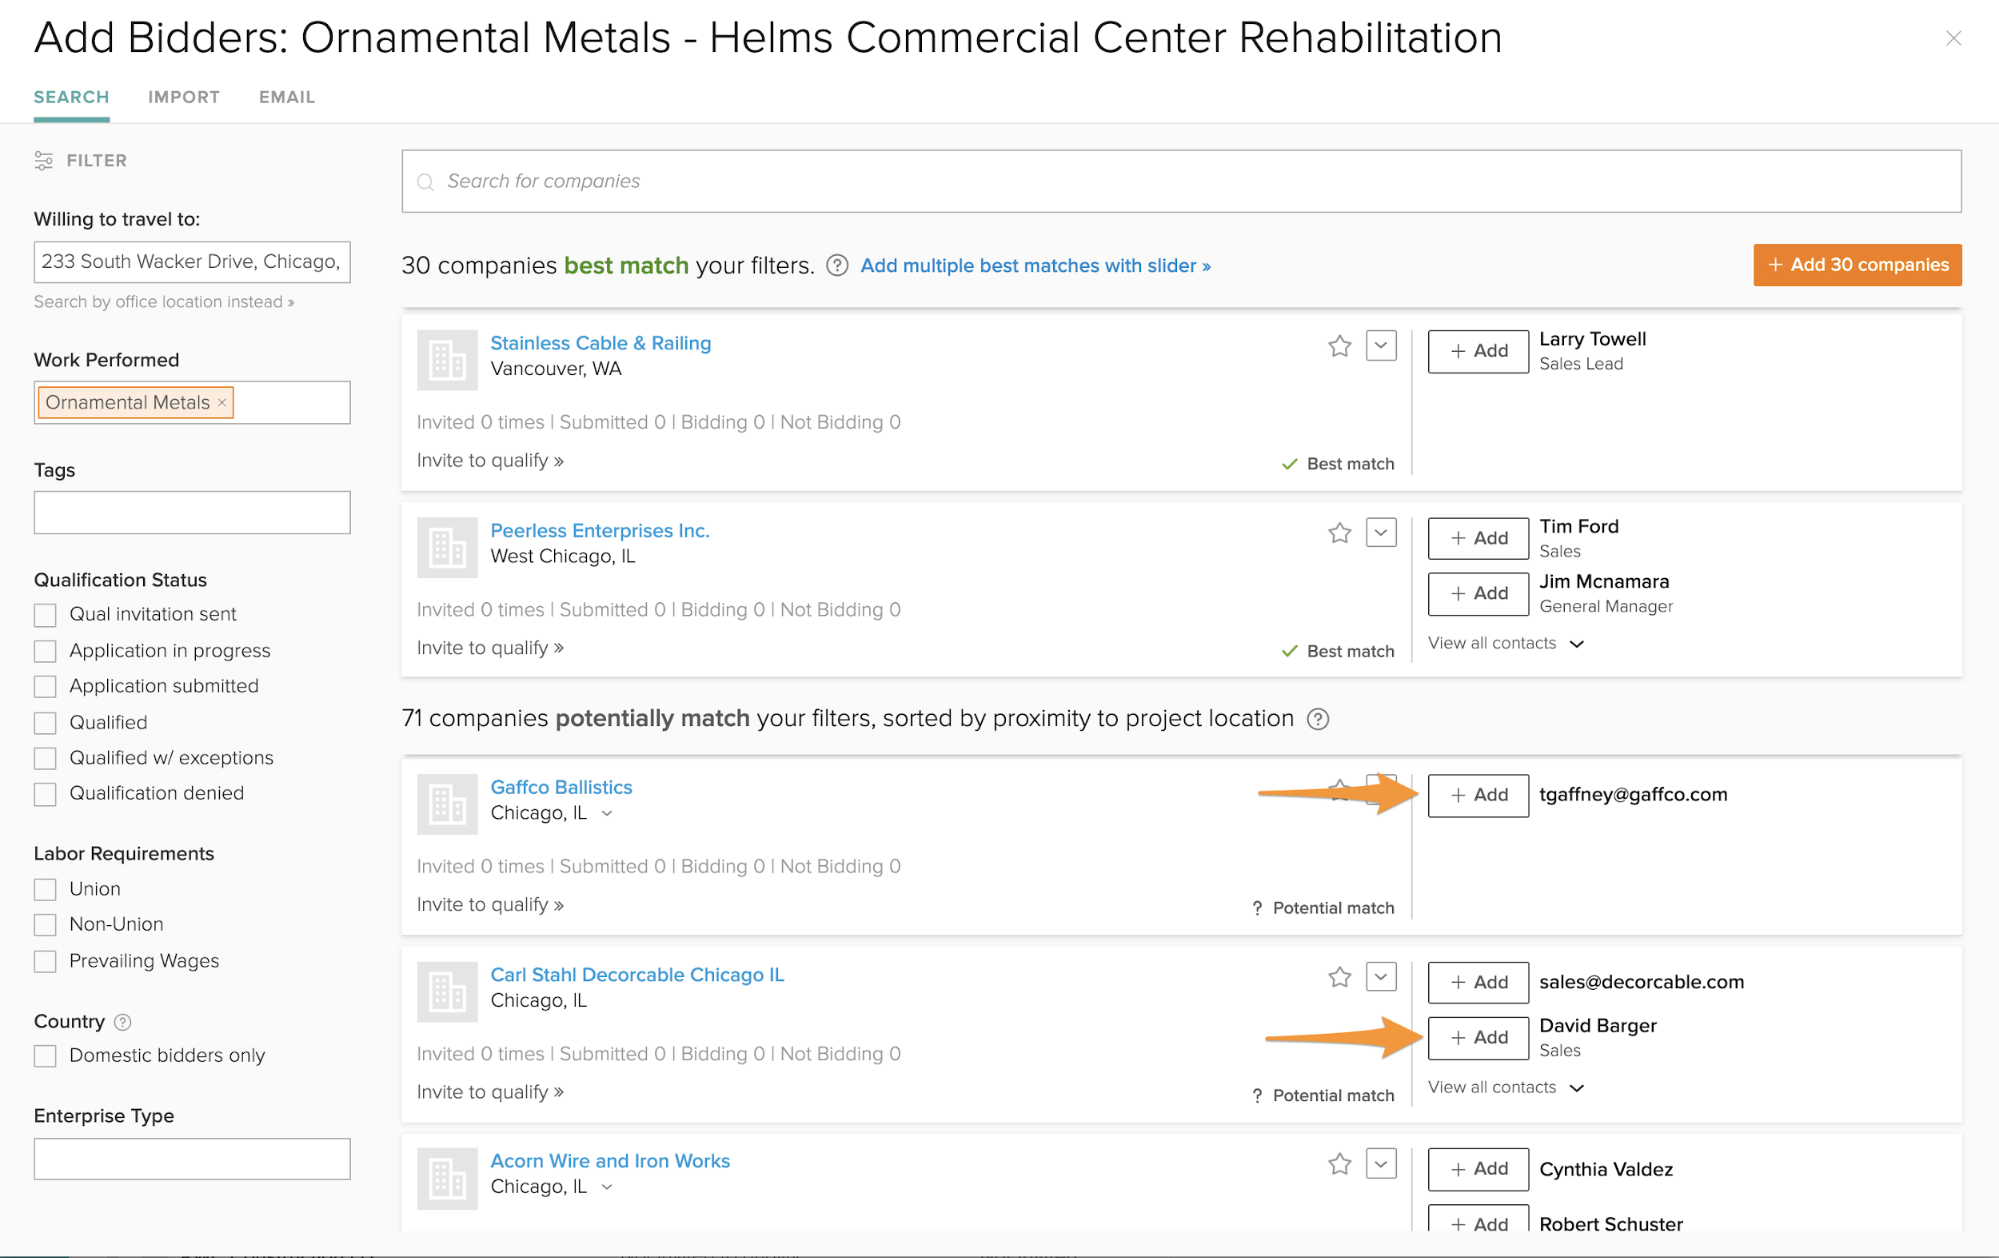Star Acorn Wire and Iron Works
Viewport: 1999px width, 1258px height.
pyautogui.click(x=1339, y=1164)
